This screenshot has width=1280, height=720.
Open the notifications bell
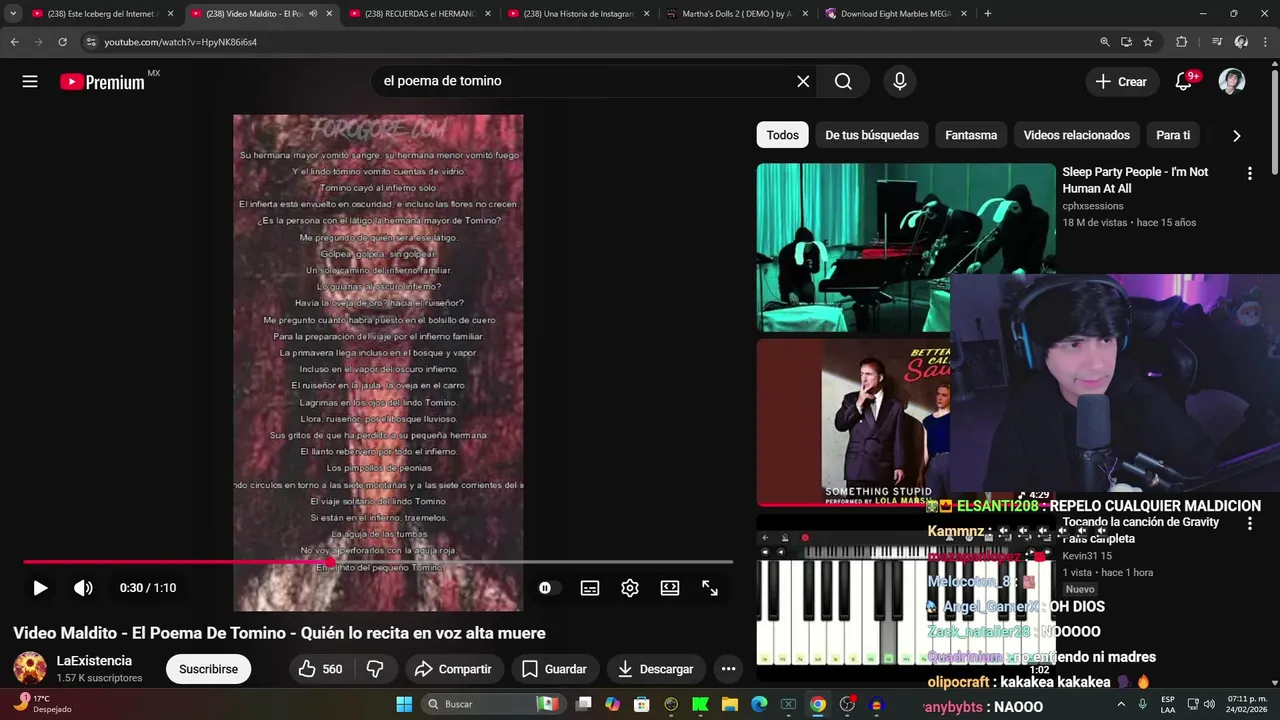point(1184,82)
